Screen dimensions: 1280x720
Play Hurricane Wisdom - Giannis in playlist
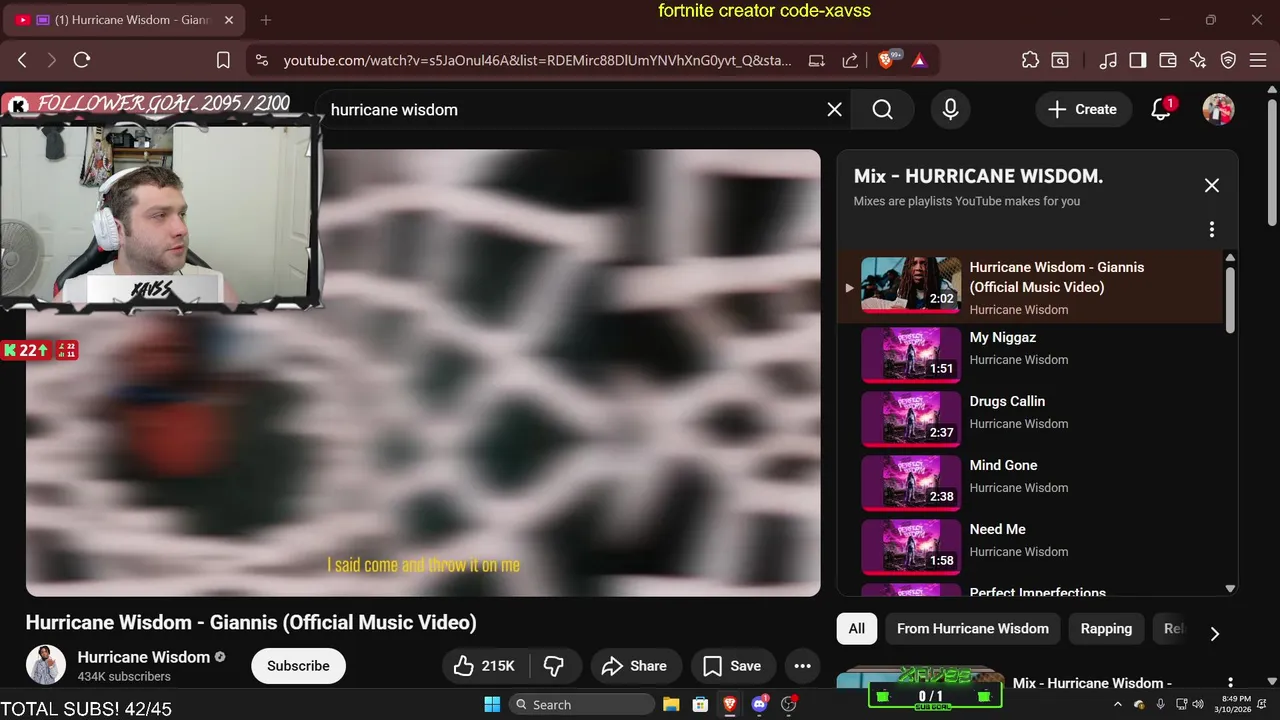click(x=1030, y=288)
